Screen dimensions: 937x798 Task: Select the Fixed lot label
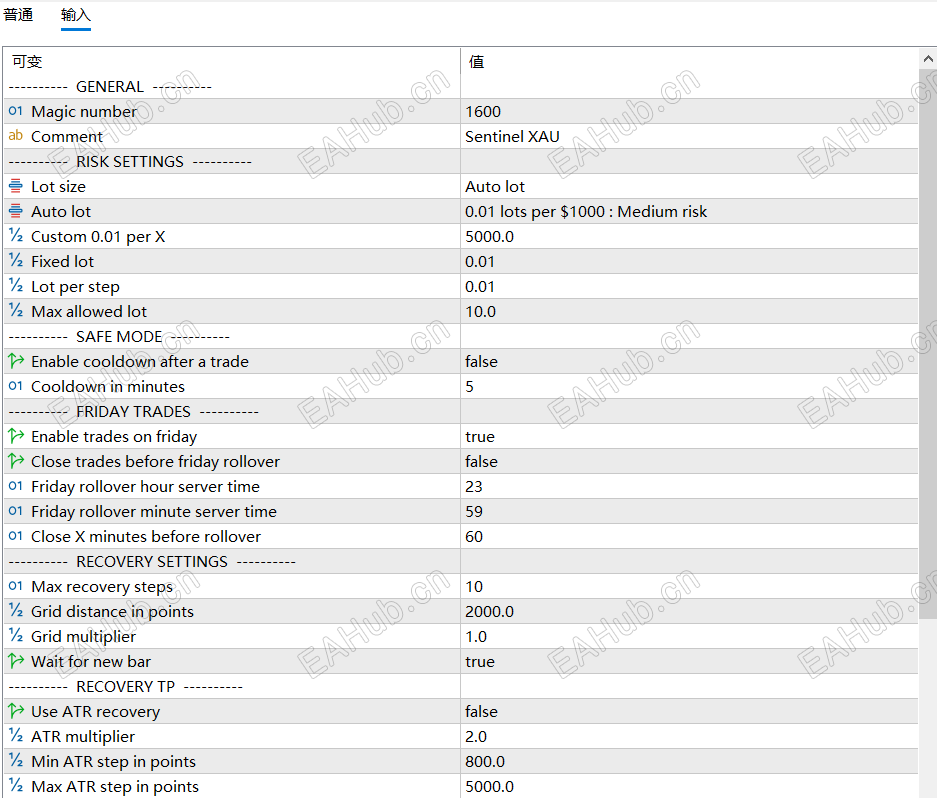tap(62, 262)
